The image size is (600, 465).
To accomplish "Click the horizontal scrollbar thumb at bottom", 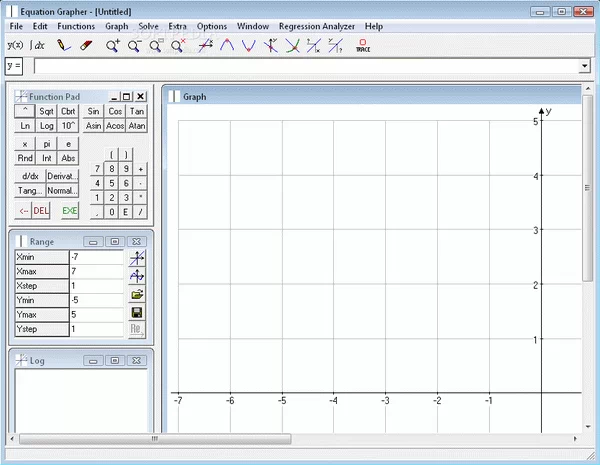I will 155,439.
